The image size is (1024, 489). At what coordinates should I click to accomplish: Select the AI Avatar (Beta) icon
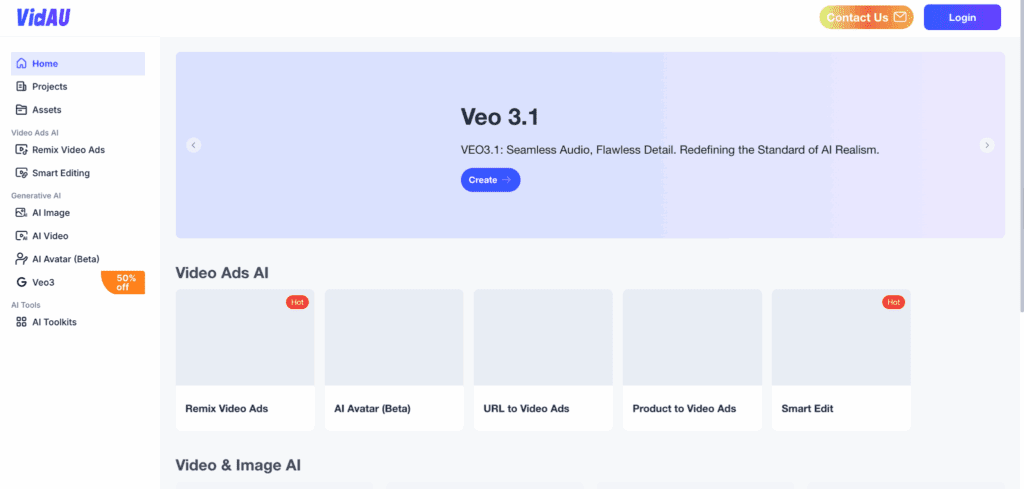(x=22, y=259)
